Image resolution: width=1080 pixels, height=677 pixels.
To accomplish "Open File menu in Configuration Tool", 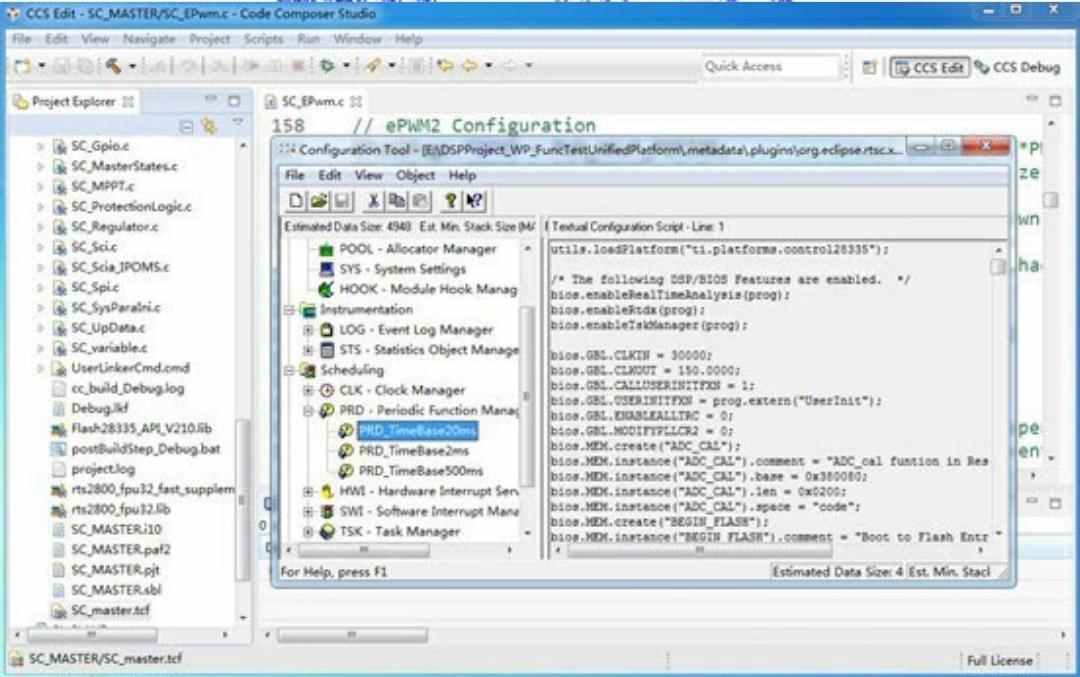I will coord(295,175).
